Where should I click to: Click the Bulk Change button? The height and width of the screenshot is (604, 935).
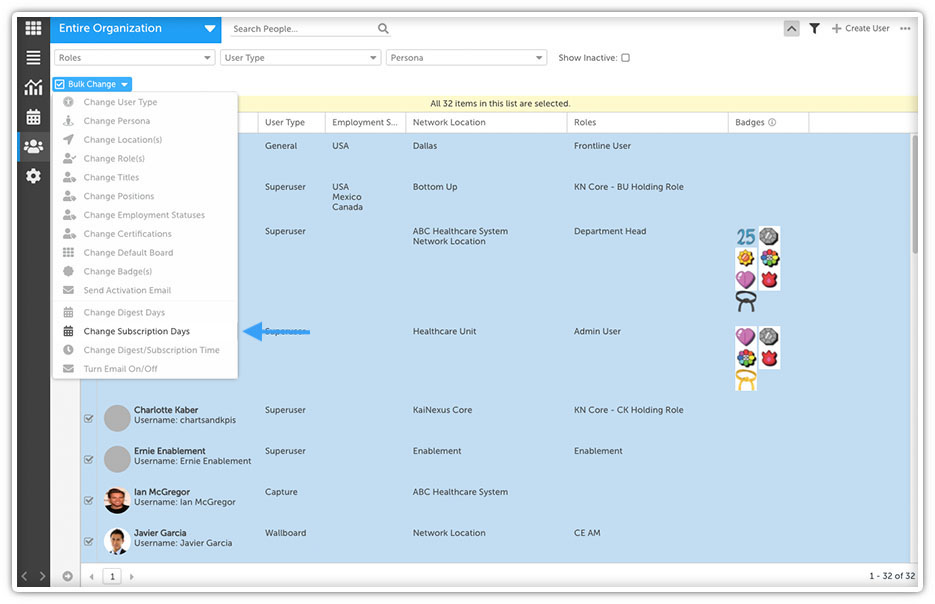coord(92,85)
